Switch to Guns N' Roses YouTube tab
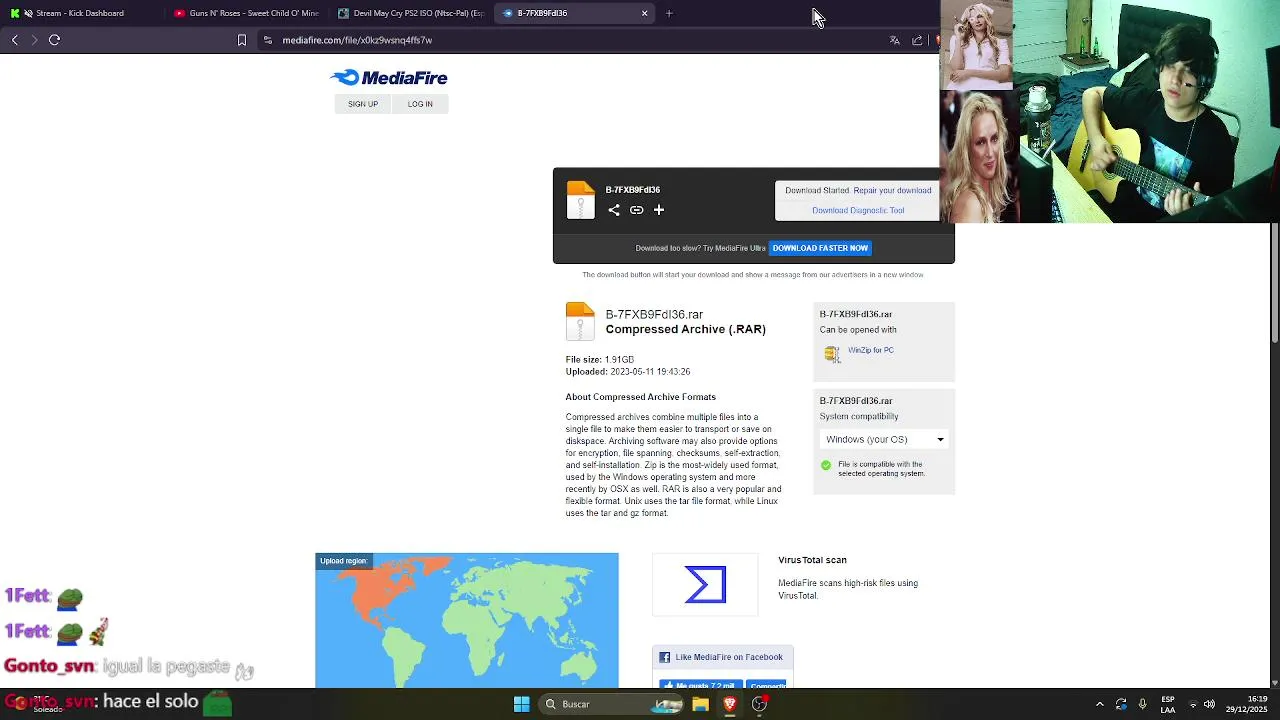 (x=247, y=13)
